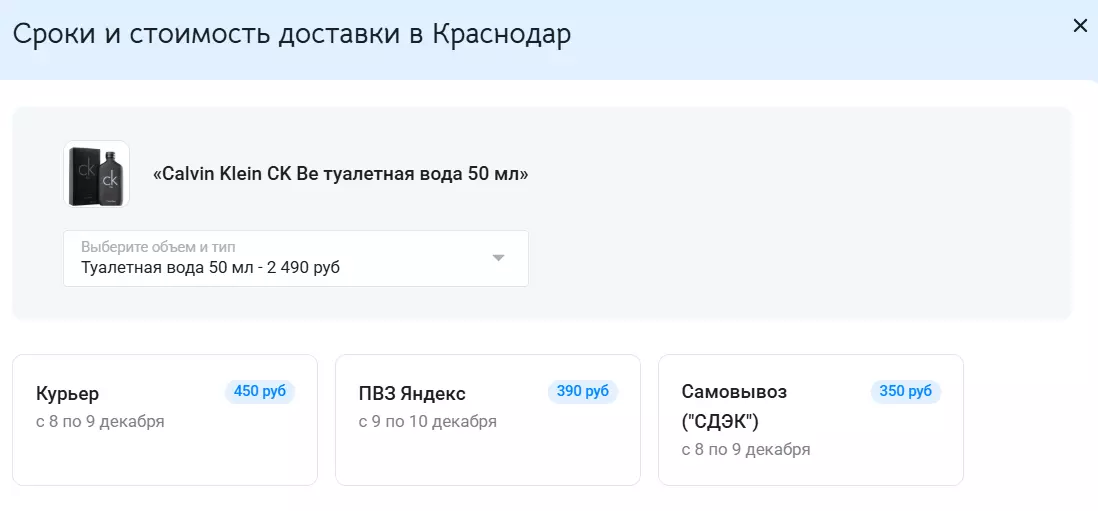Viewport: 1098px width, 511px height.
Task: Expand the volume dropdown arrow
Action: (499, 258)
